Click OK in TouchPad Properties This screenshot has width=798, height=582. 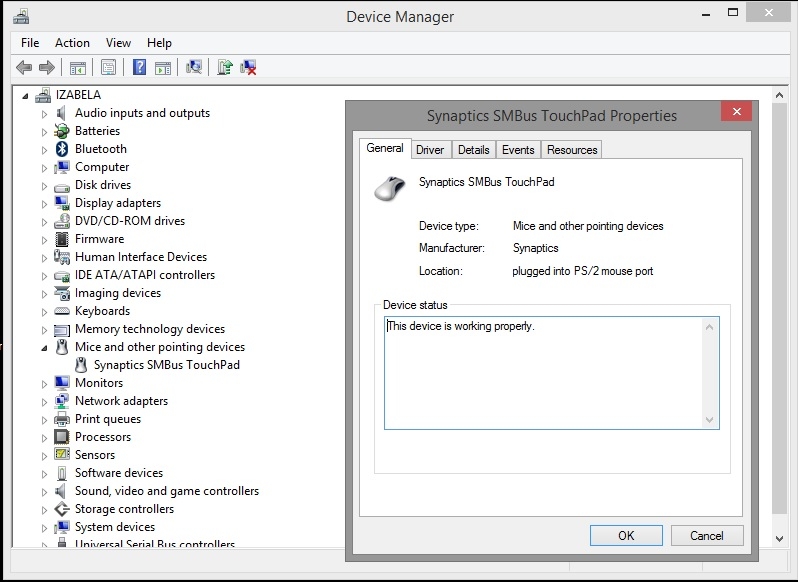point(626,536)
